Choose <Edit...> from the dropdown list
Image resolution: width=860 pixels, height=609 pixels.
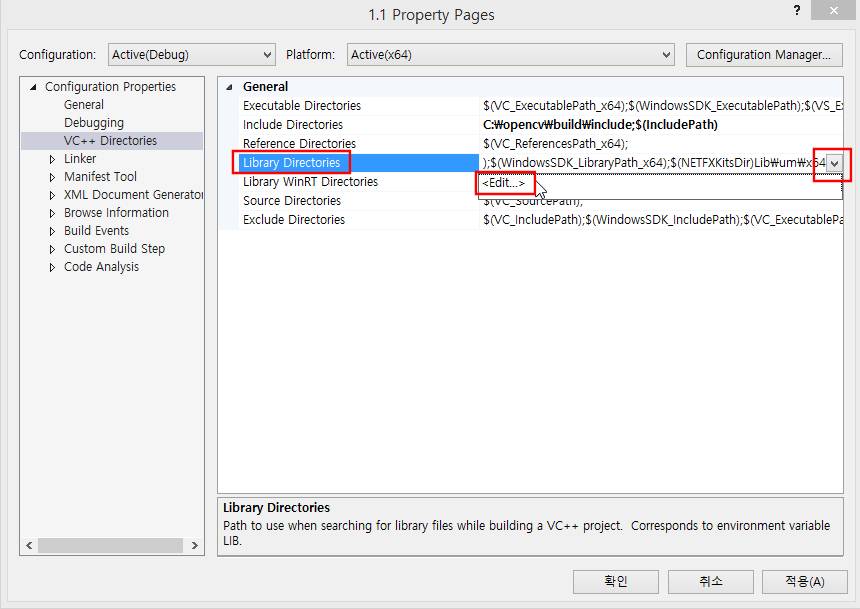point(503,183)
